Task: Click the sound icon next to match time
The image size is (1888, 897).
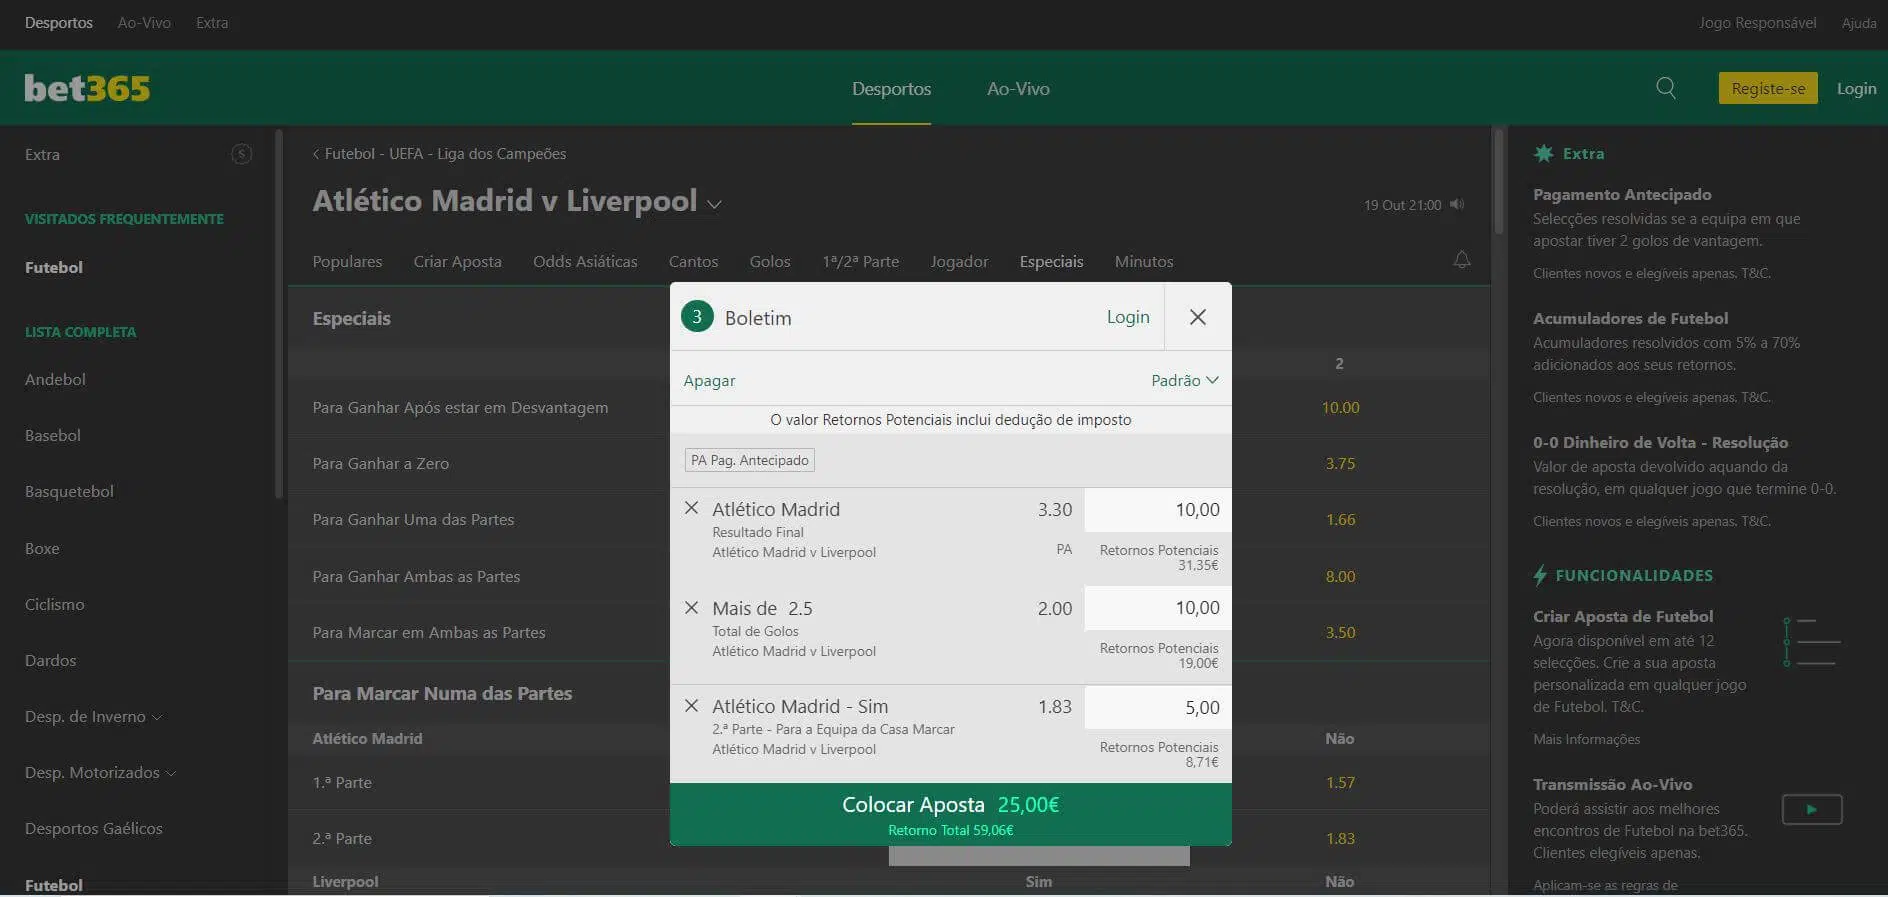Action: tap(1457, 204)
